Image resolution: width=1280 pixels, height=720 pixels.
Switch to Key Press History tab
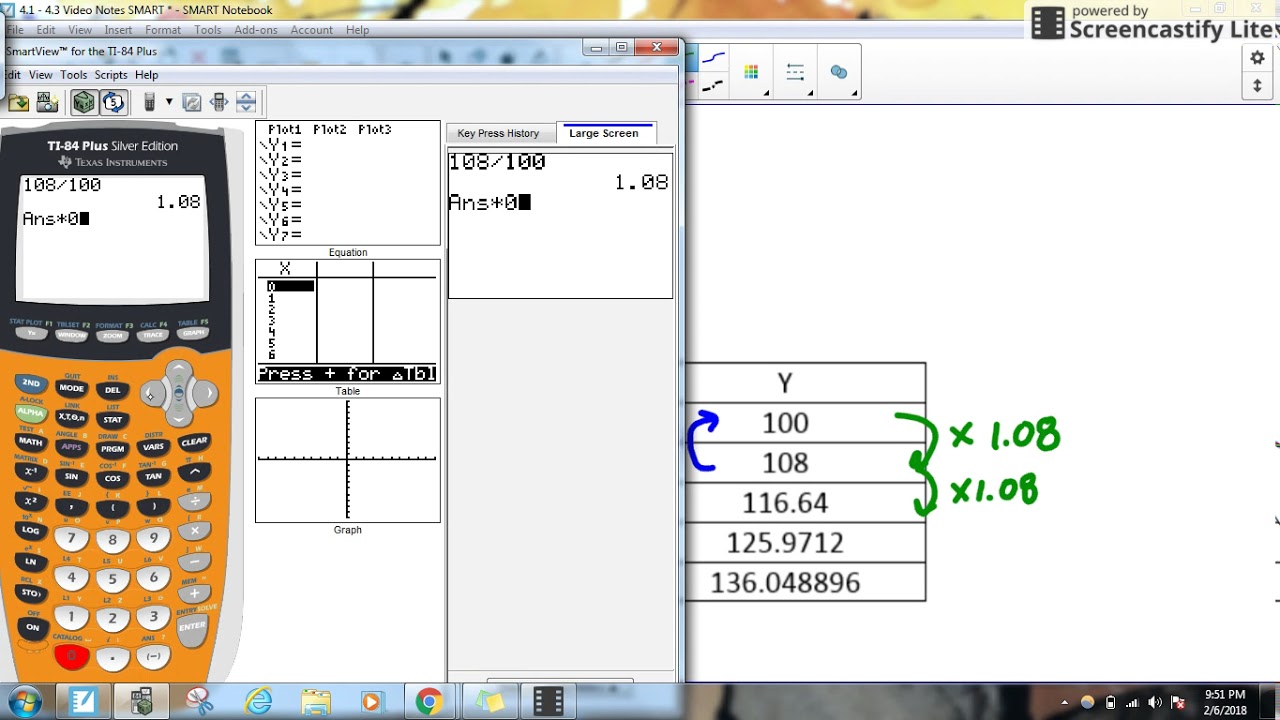click(x=498, y=133)
